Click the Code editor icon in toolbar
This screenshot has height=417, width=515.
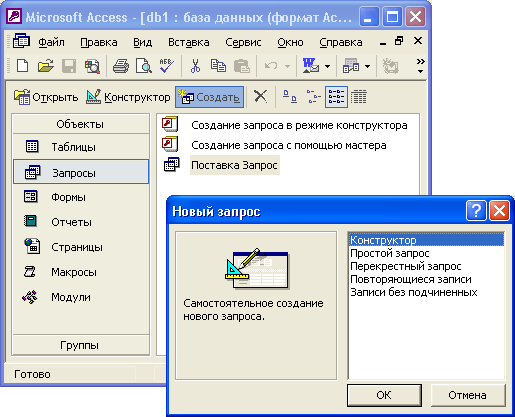tap(390, 66)
